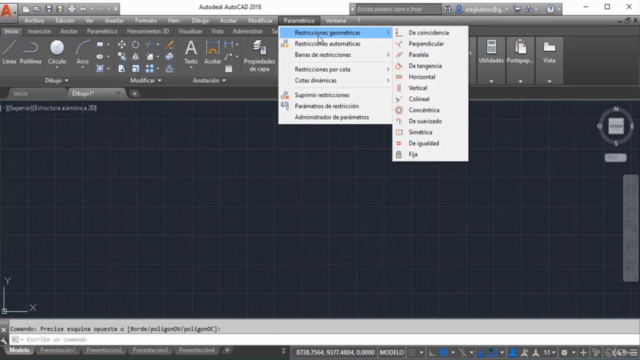Image resolution: width=640 pixels, height=360 pixels.
Task: Open Propiedades de capa
Action: (259, 56)
